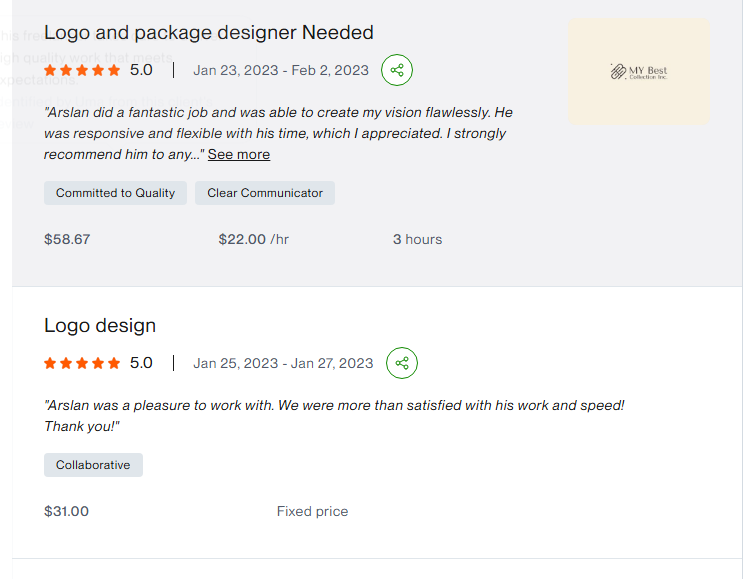
Task: Click the $31.00 amount
Action: pyautogui.click(x=66, y=511)
